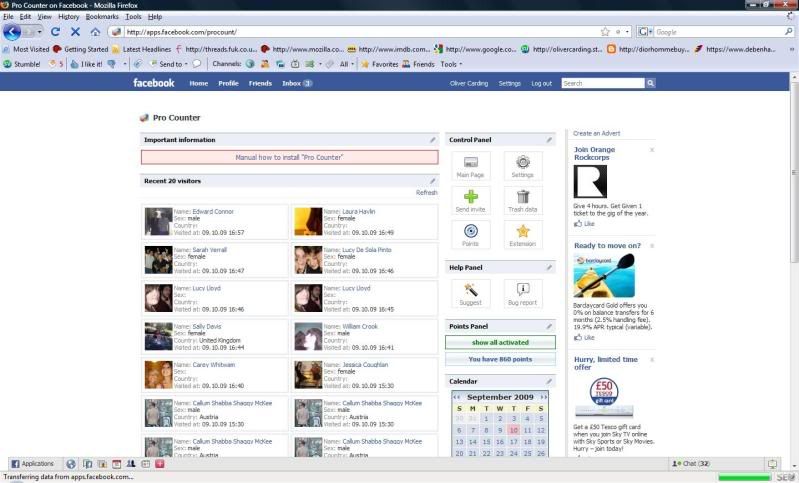This screenshot has width=799, height=483.
Task: Open the Help menu
Action: click(155, 16)
